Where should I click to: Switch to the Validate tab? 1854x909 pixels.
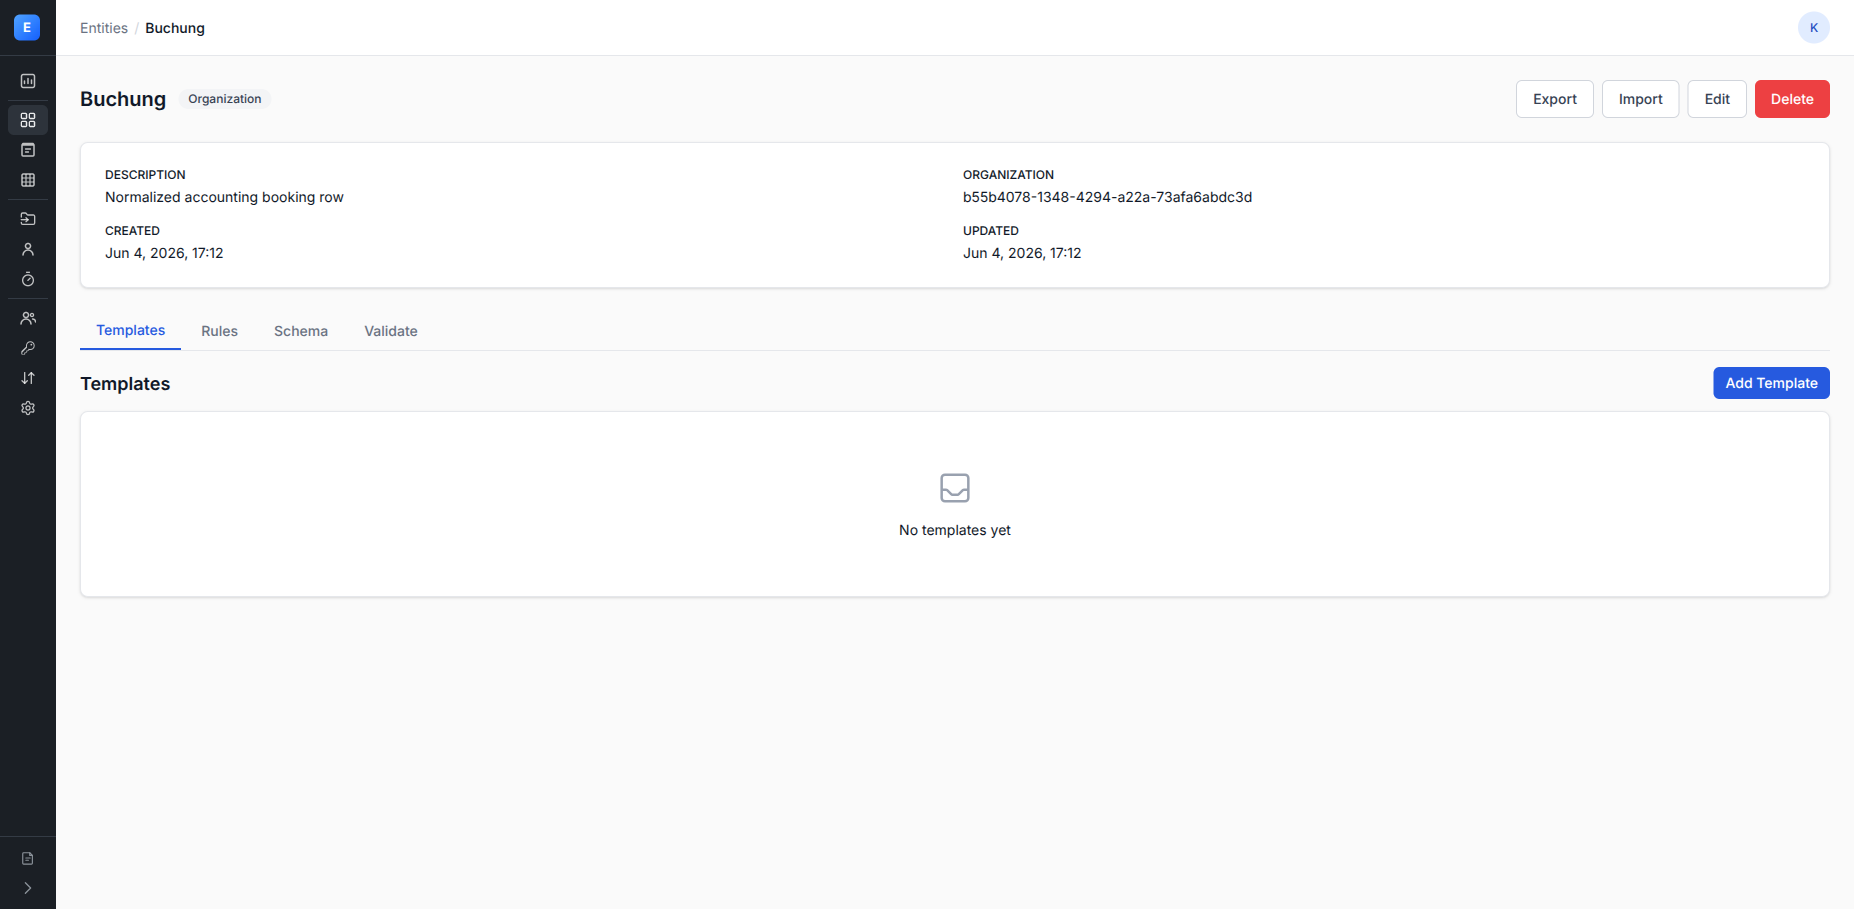(391, 331)
